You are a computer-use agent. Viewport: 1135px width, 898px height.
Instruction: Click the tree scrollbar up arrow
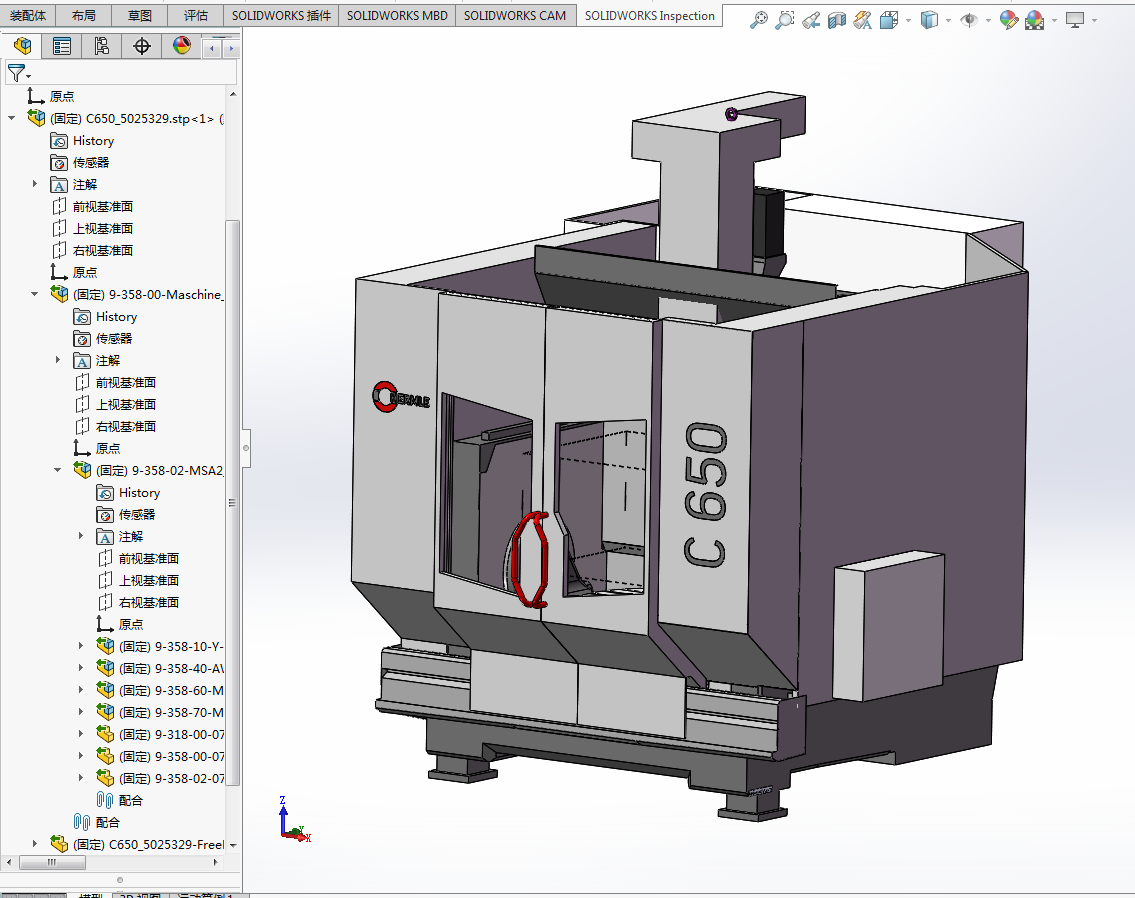232,94
